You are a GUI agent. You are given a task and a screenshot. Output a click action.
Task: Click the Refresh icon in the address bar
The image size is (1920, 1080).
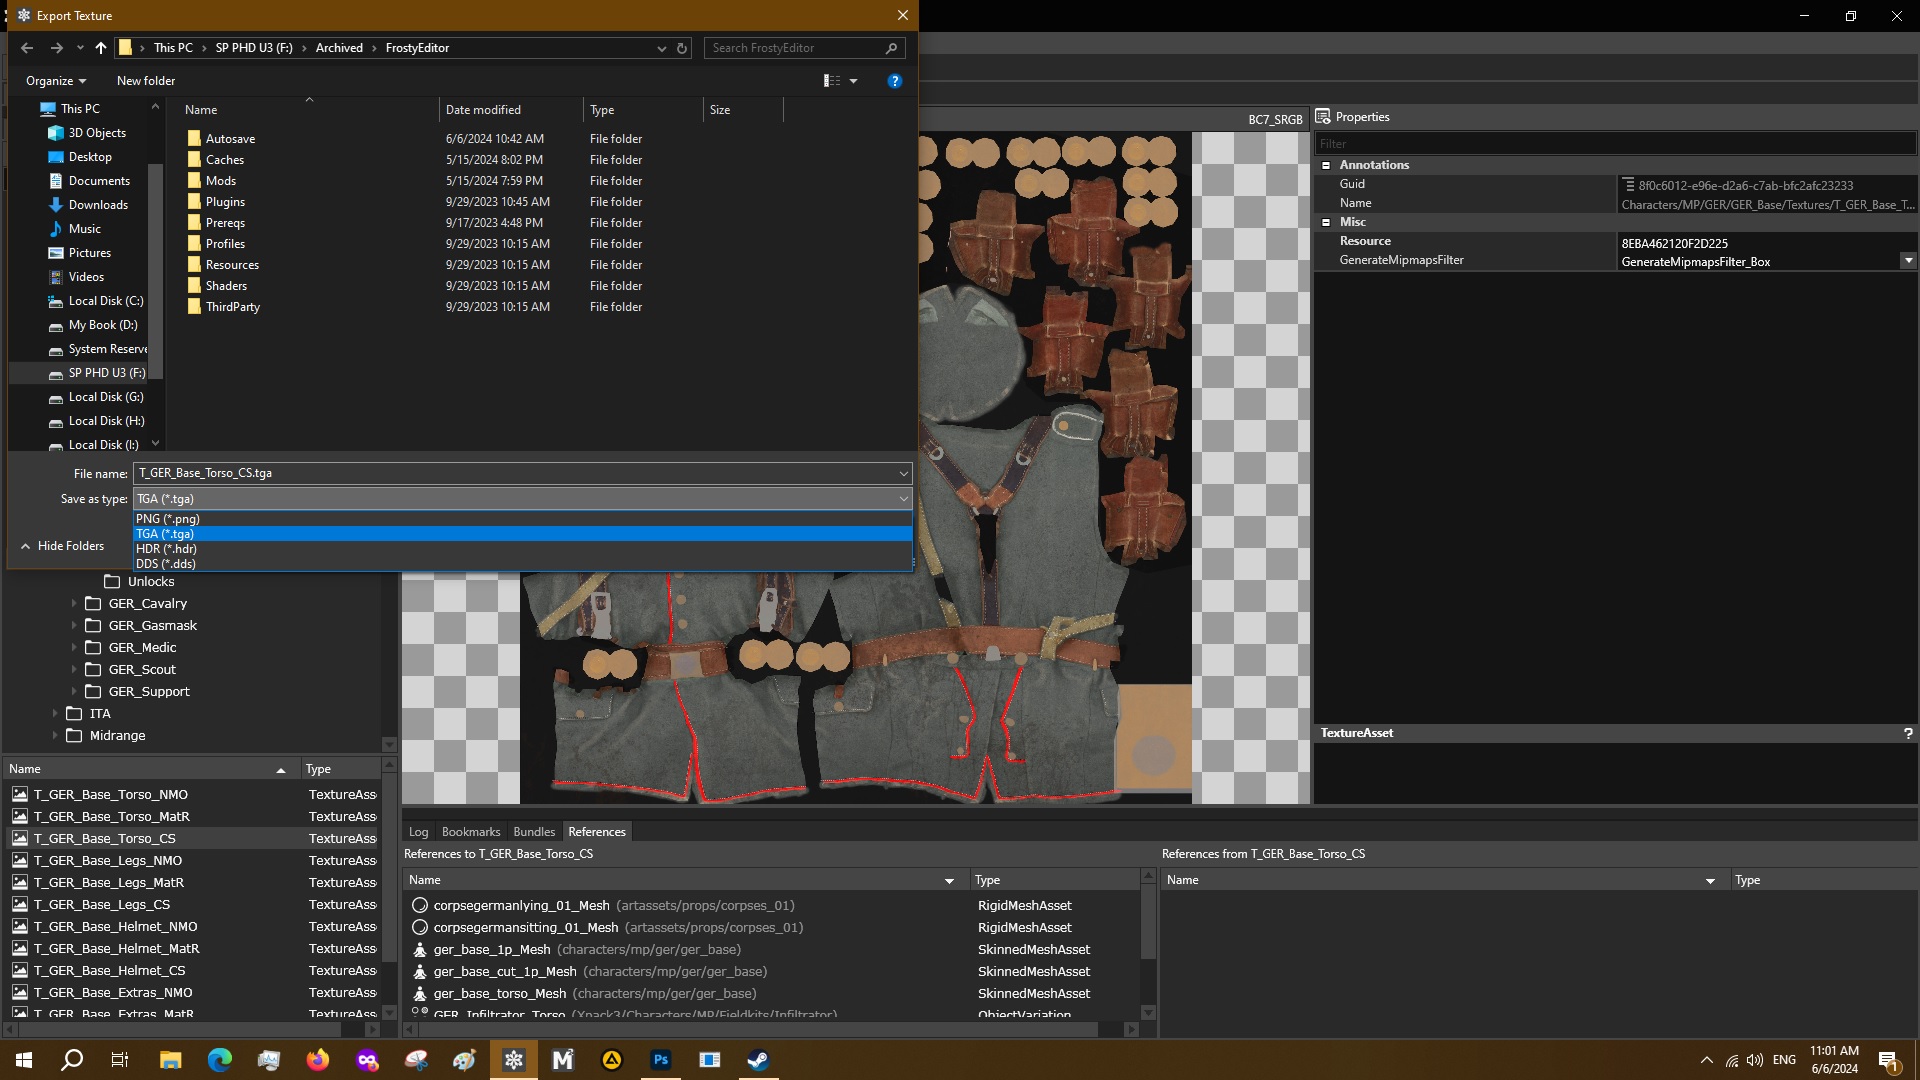point(682,48)
